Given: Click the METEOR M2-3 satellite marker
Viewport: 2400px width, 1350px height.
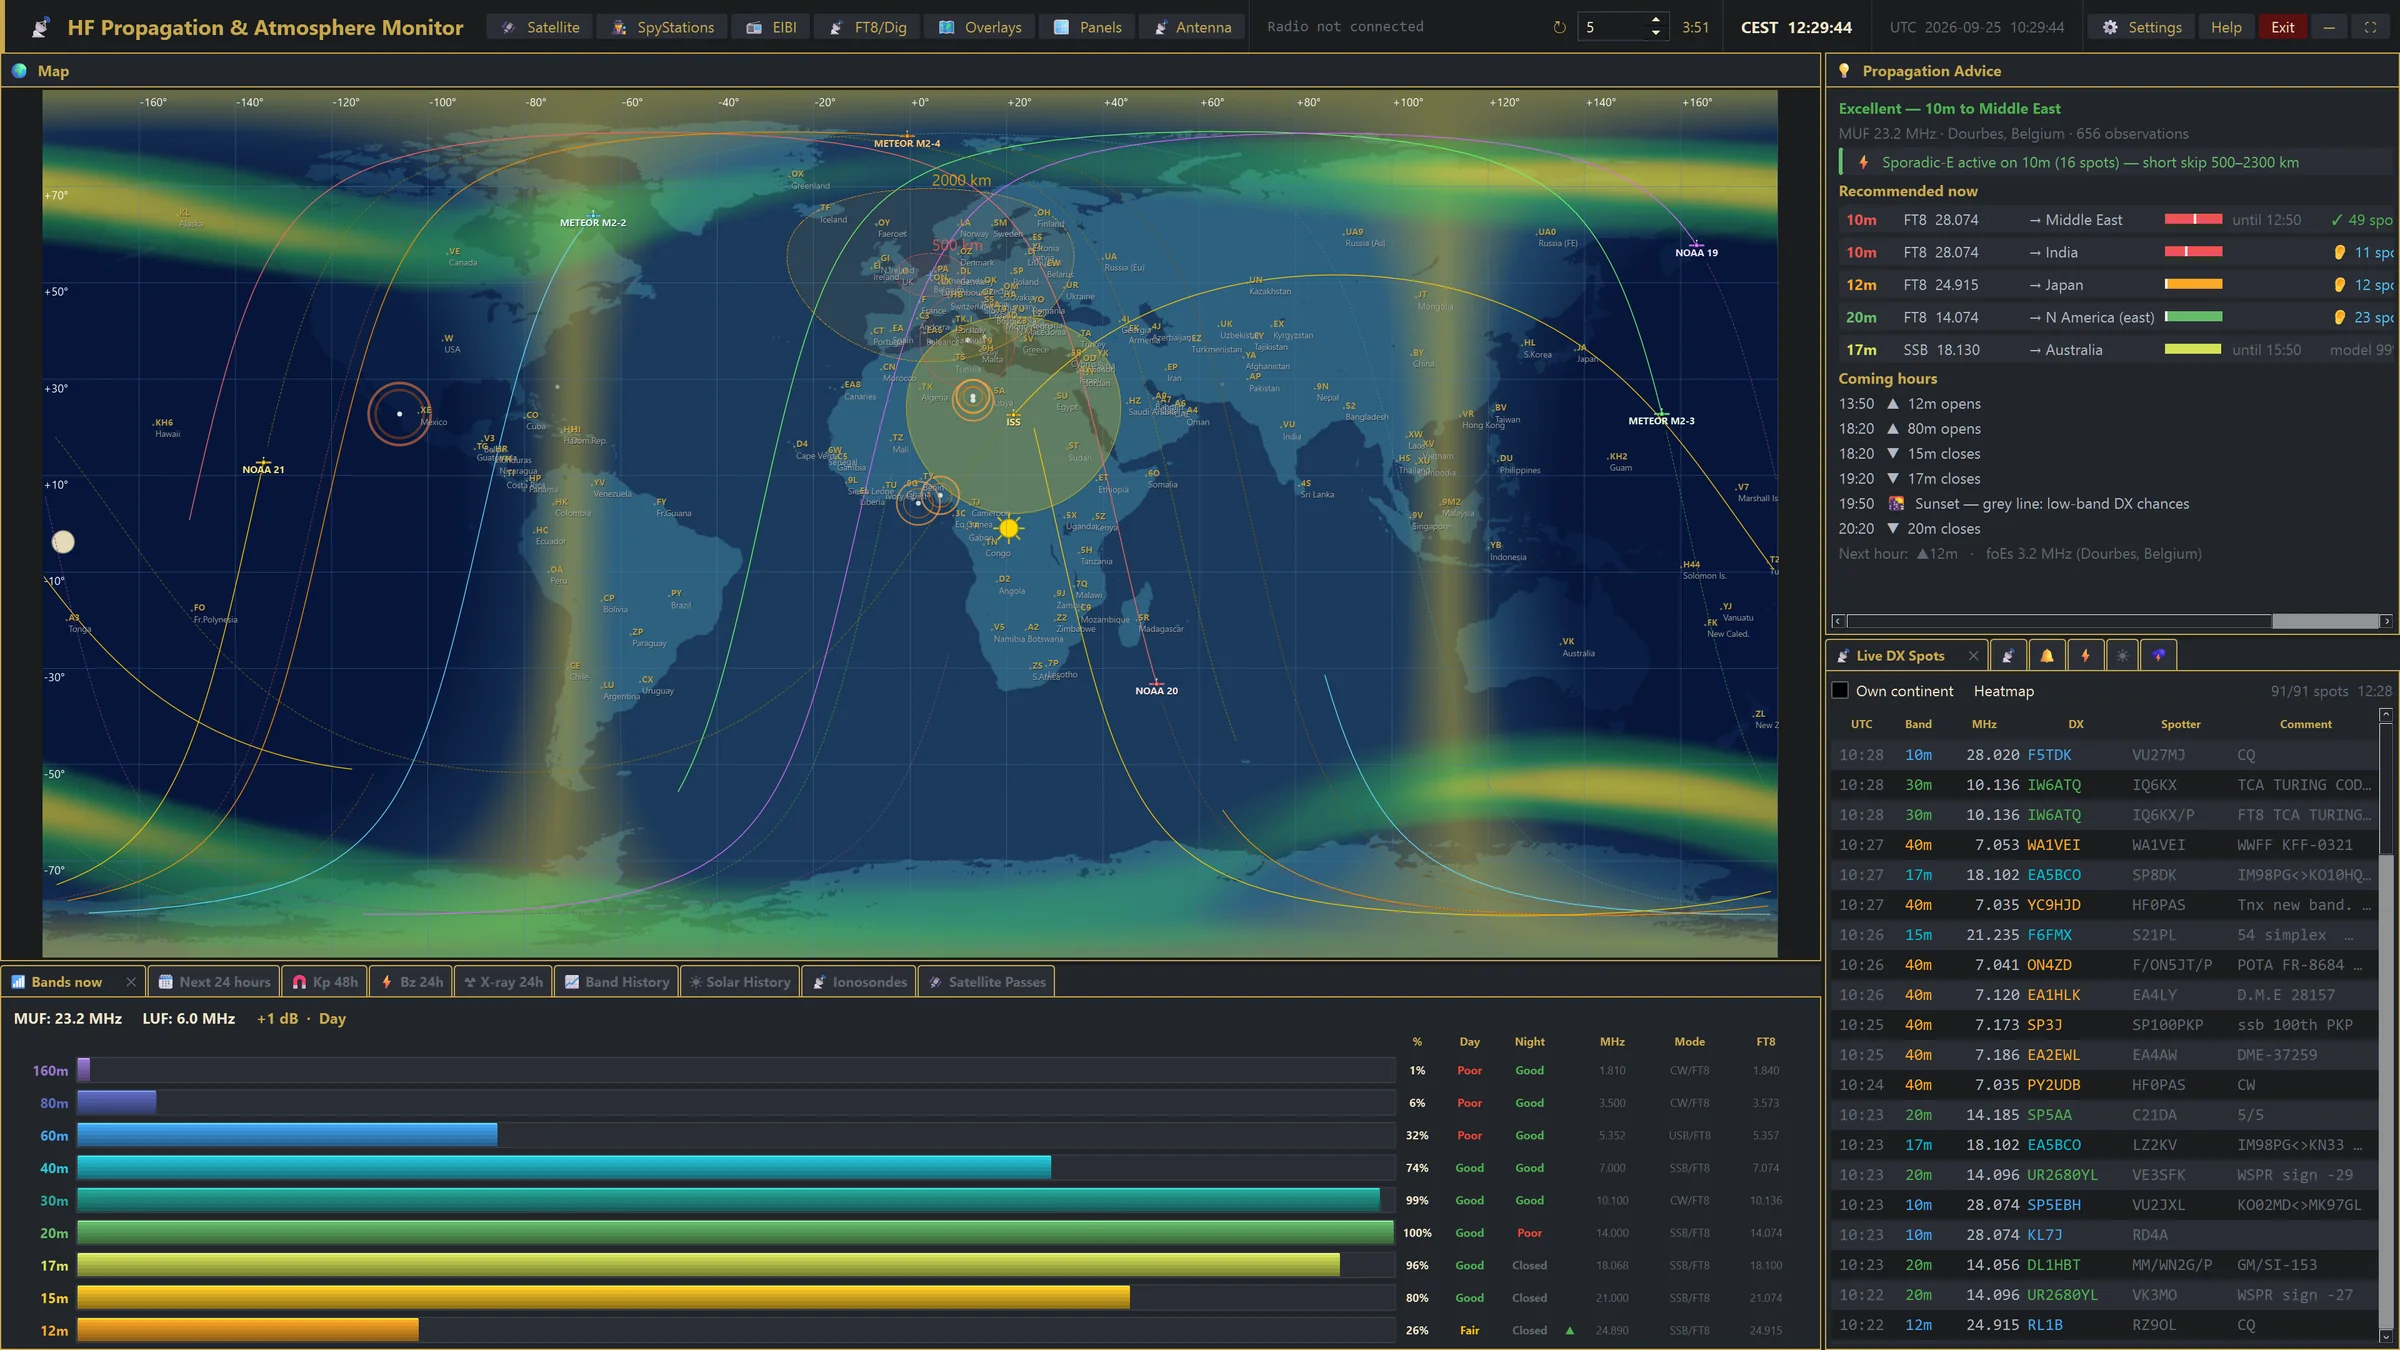Looking at the screenshot, I should click(1661, 414).
